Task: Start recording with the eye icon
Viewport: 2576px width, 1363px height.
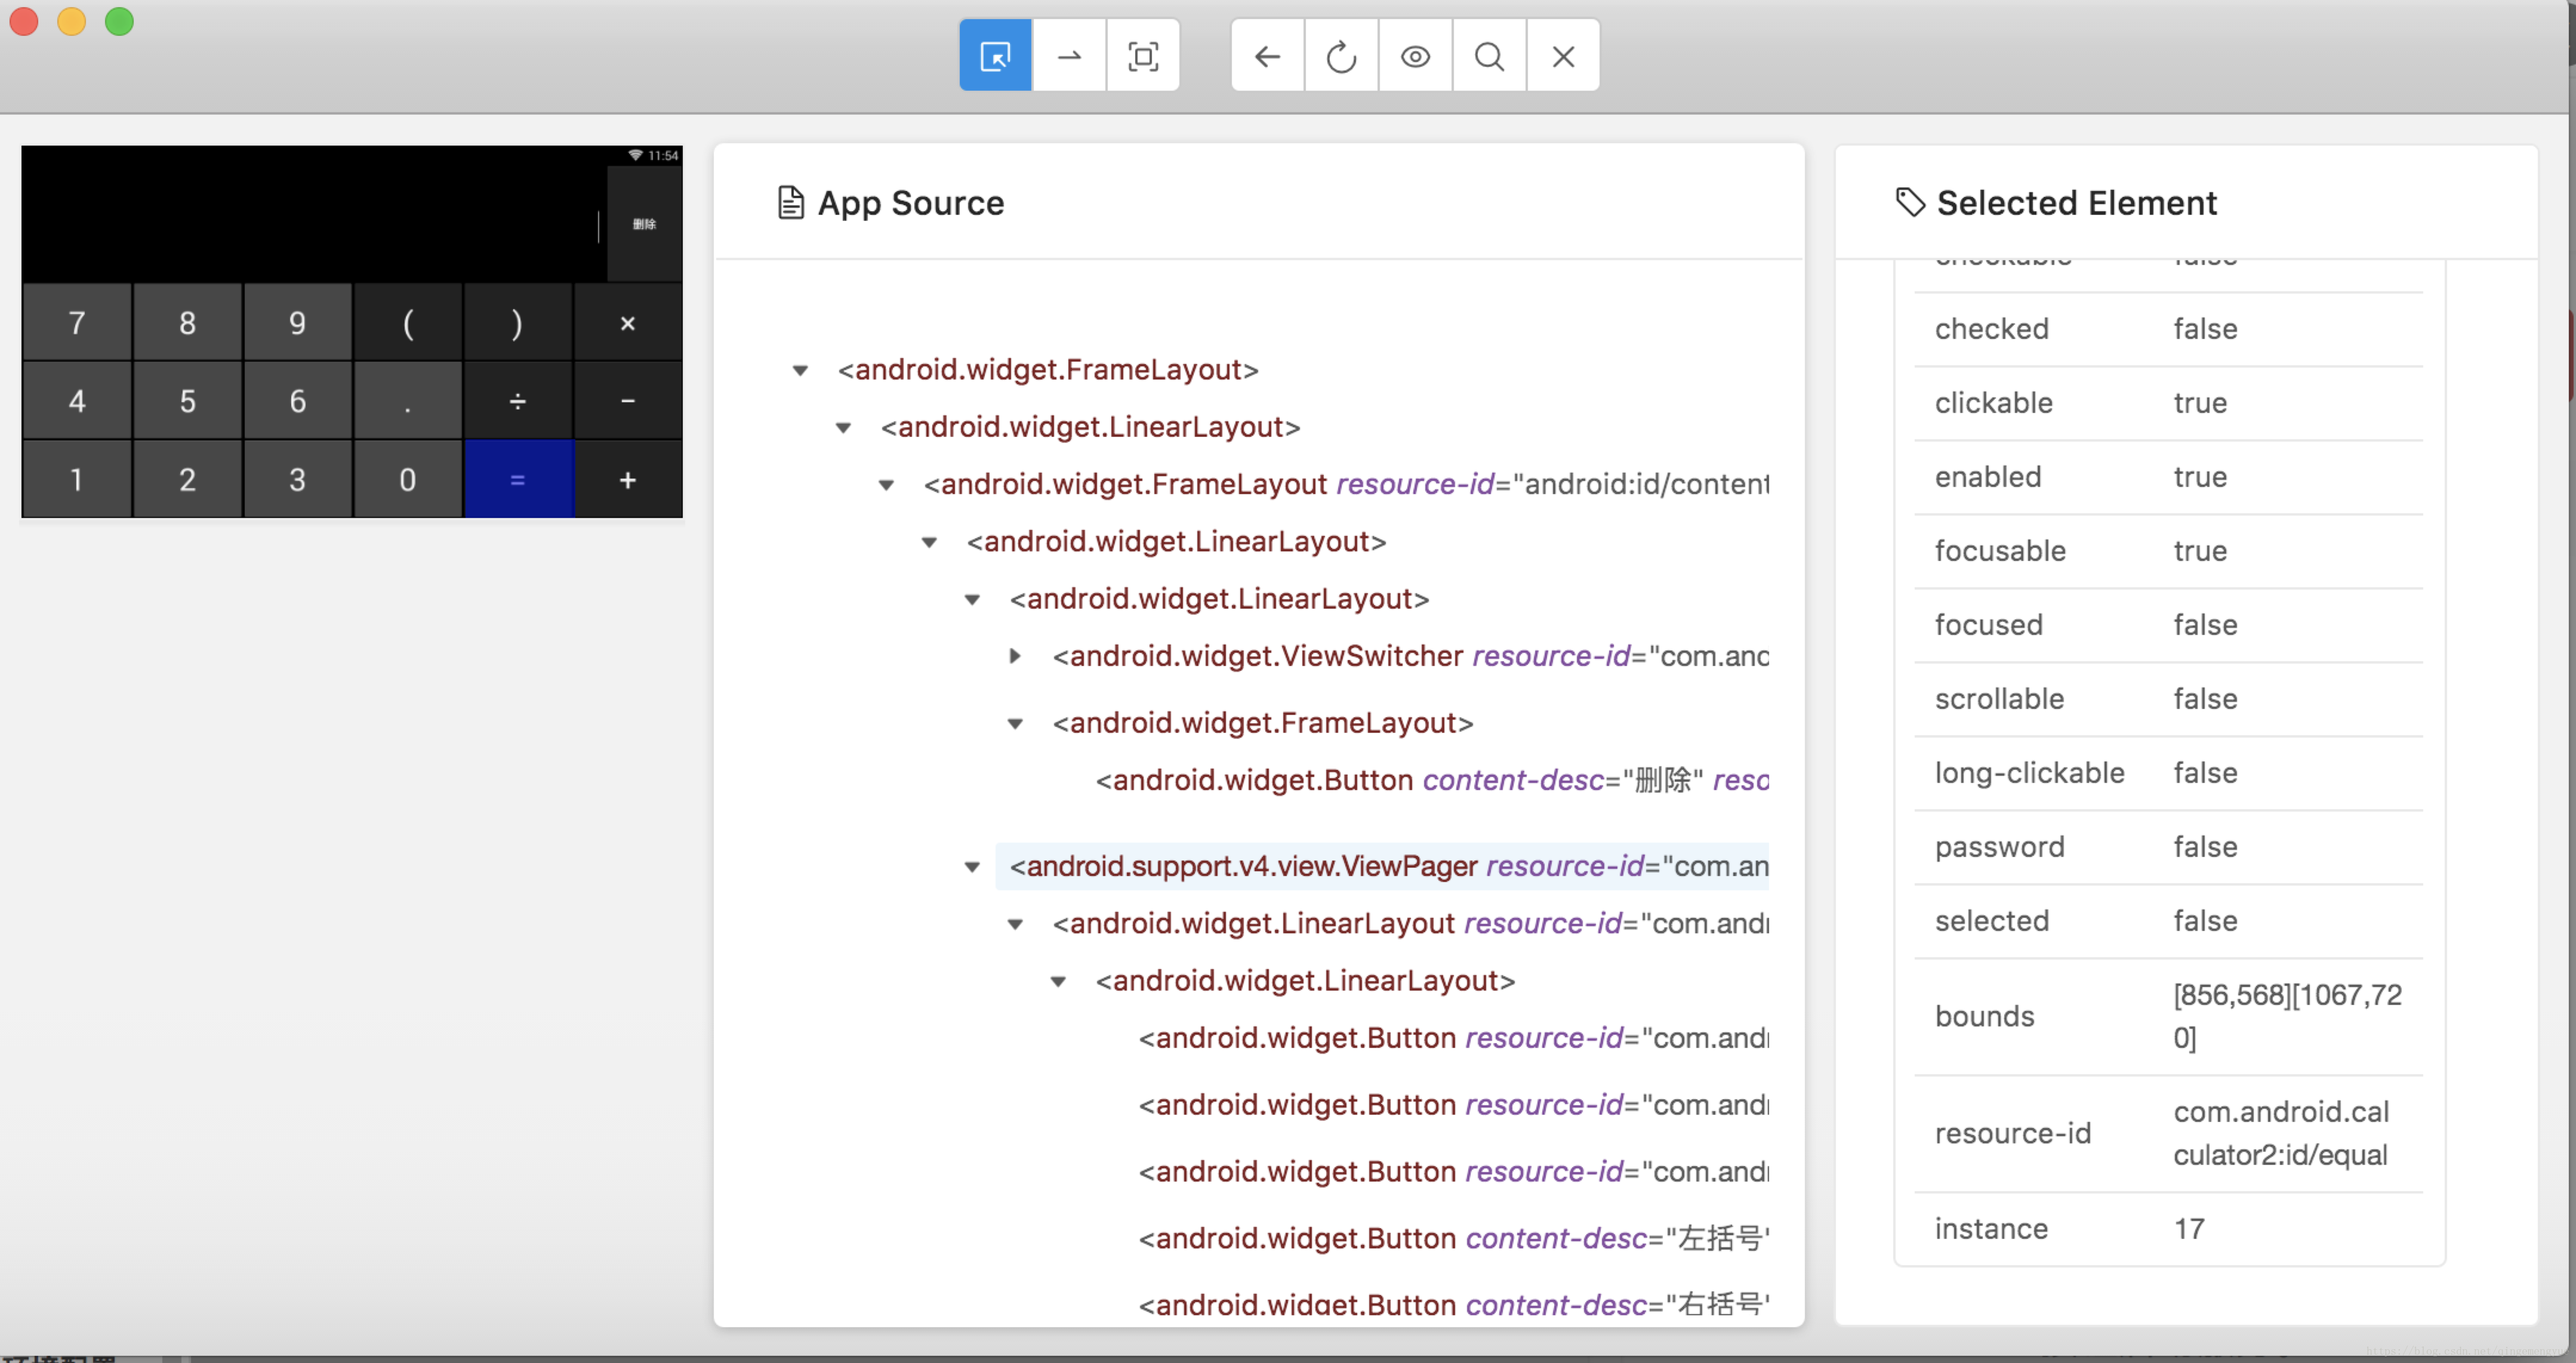Action: tap(1415, 56)
